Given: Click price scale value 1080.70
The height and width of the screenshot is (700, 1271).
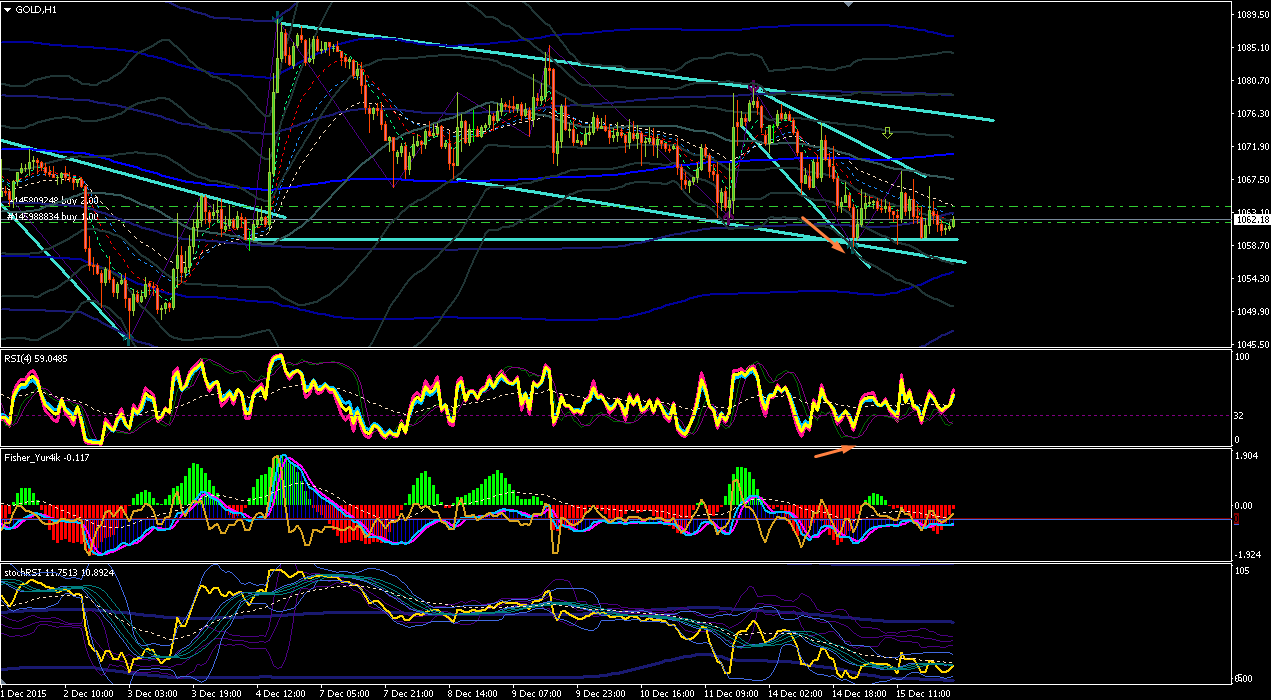Looking at the screenshot, I should (1252, 81).
